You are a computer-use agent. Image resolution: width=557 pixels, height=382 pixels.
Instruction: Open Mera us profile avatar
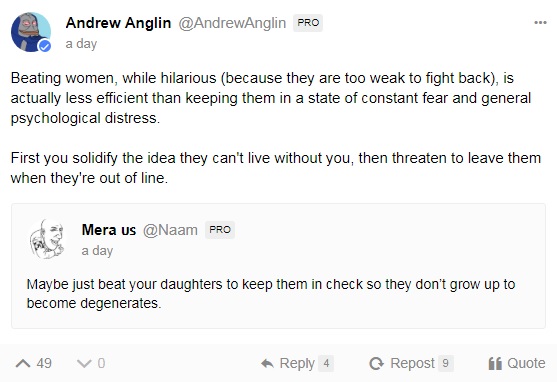coord(47,239)
